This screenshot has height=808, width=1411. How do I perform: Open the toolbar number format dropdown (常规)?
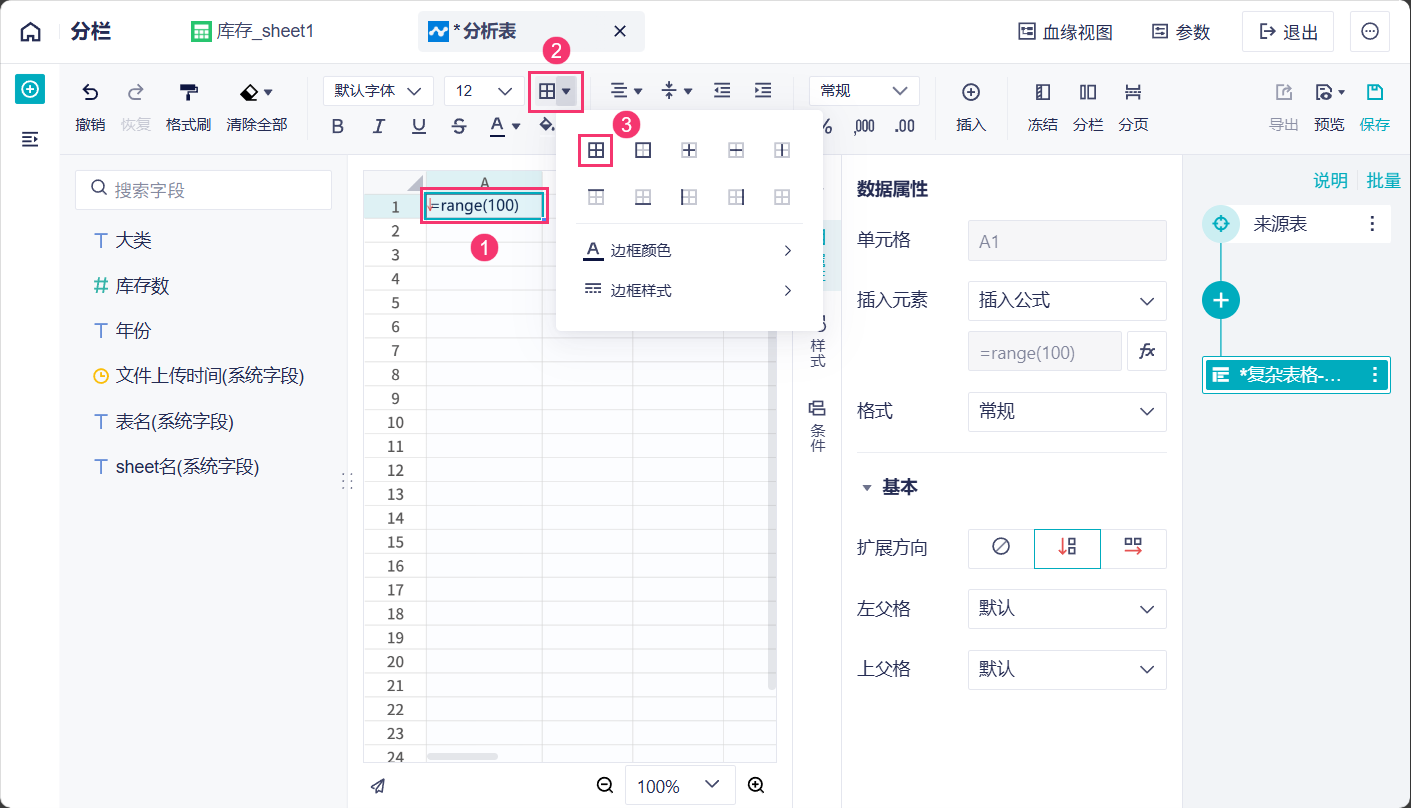coord(864,91)
